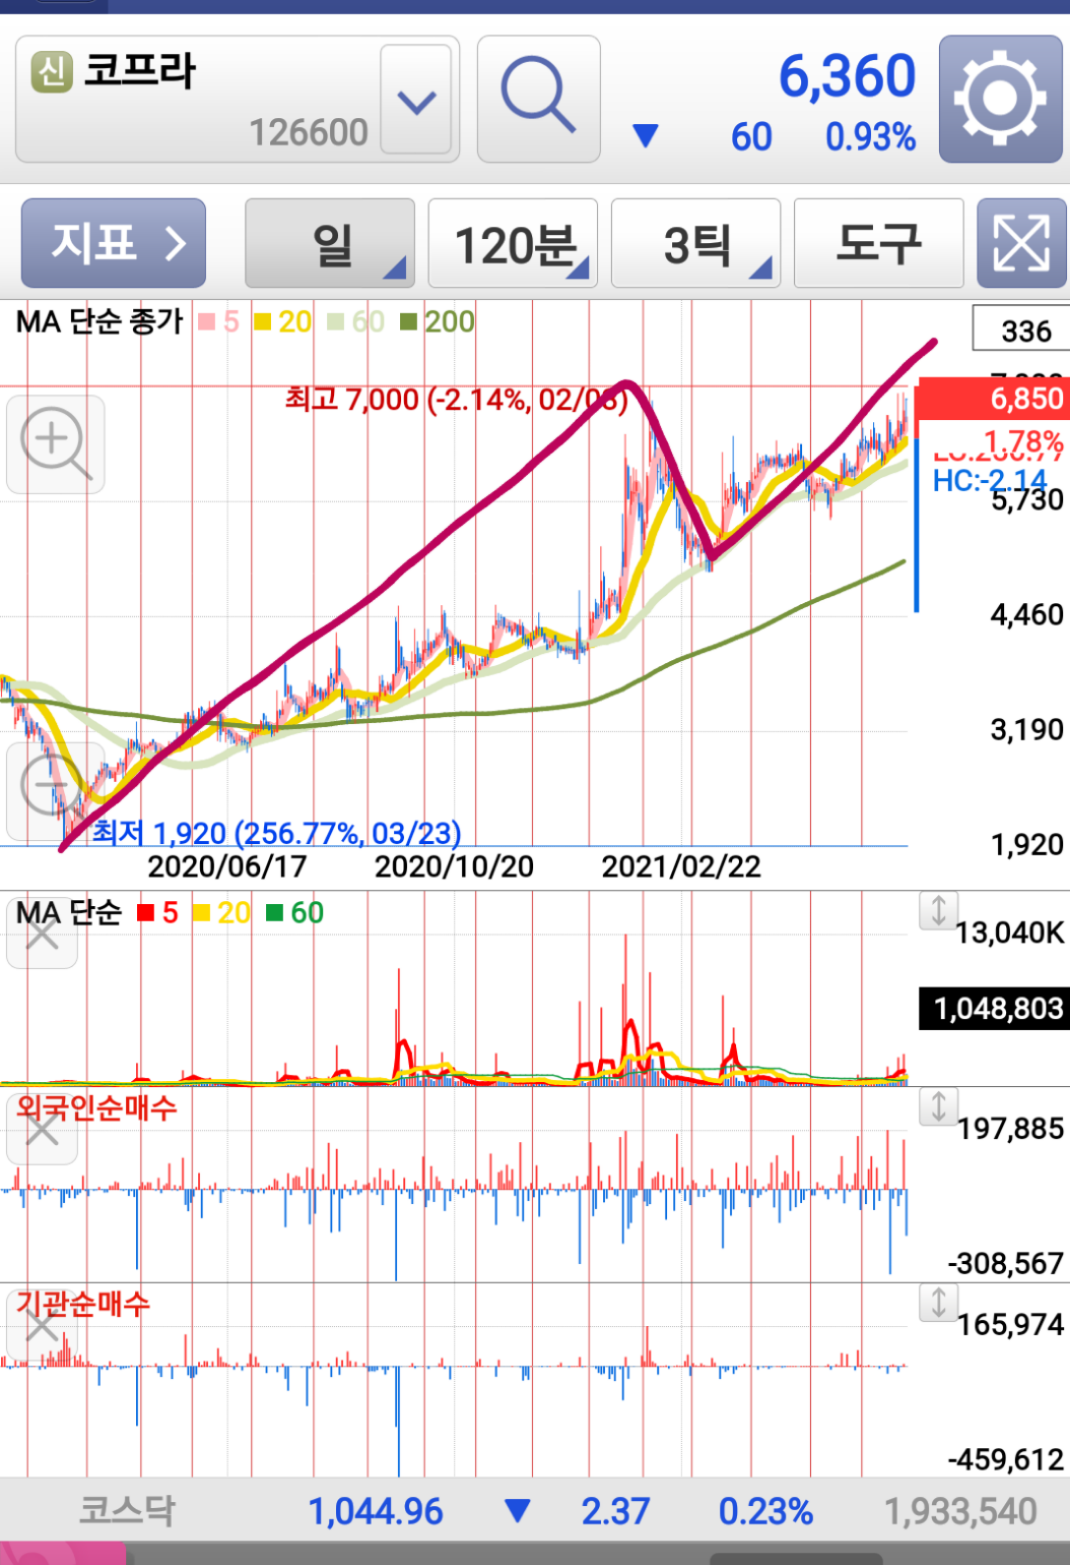Click resize arrow of 외국인순매수 panel
This screenshot has width=1070, height=1565.
tap(938, 1106)
